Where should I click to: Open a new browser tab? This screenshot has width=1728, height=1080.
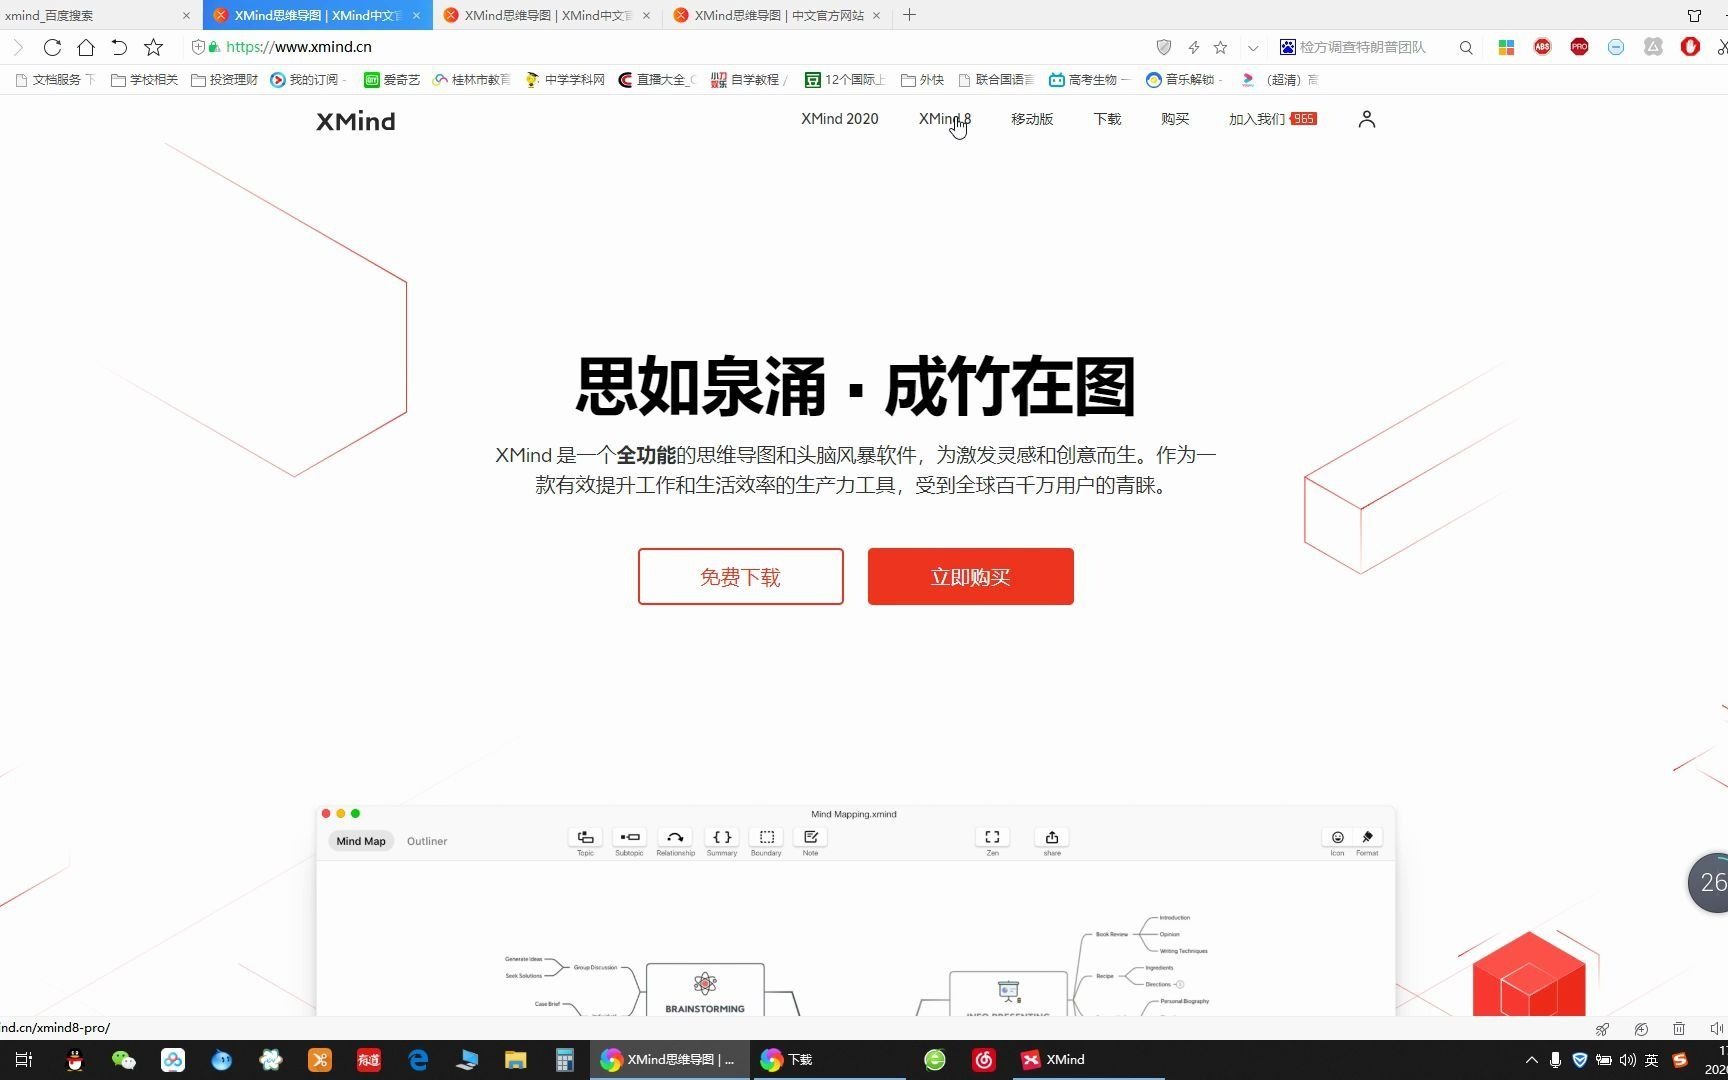coord(909,15)
